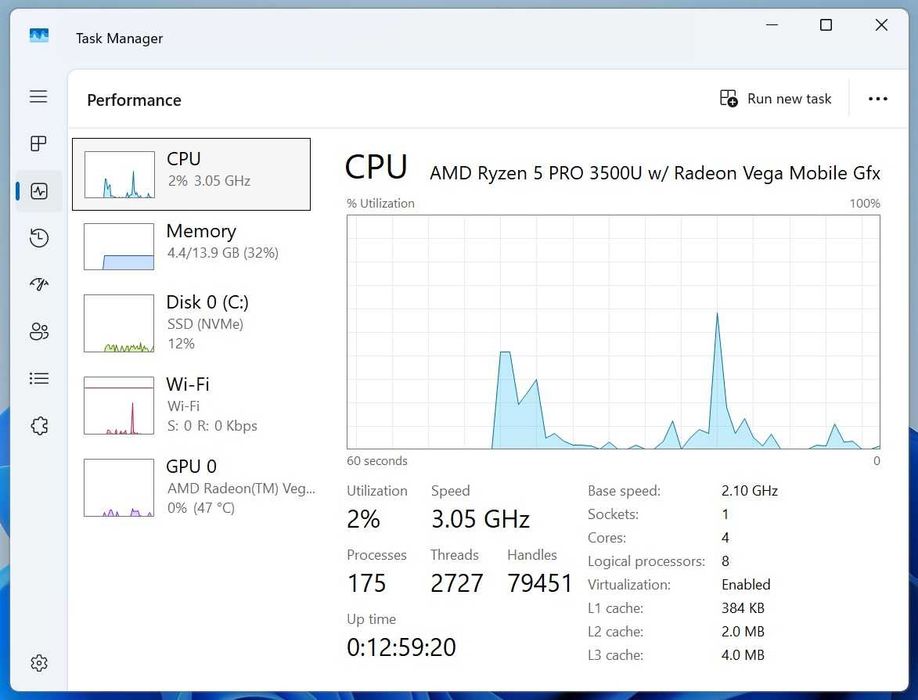Open Task Manager Settings gear
This screenshot has height=700, width=918.
pos(38,663)
